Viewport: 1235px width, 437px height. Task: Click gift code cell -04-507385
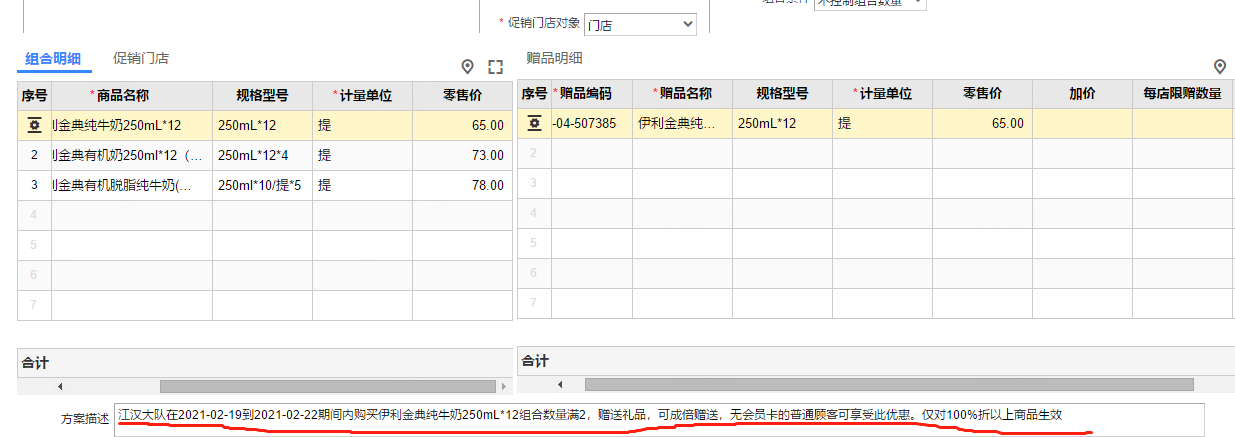[591, 124]
